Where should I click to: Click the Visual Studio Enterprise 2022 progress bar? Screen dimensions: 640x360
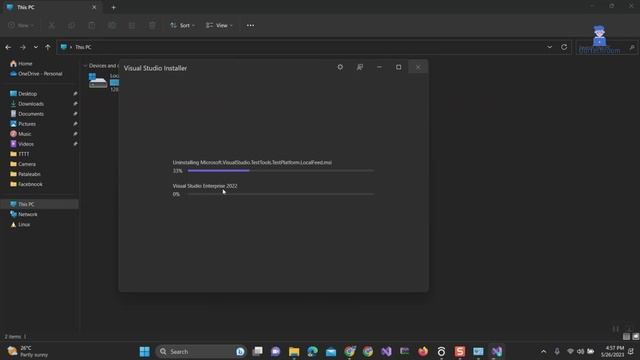[x=280, y=194]
